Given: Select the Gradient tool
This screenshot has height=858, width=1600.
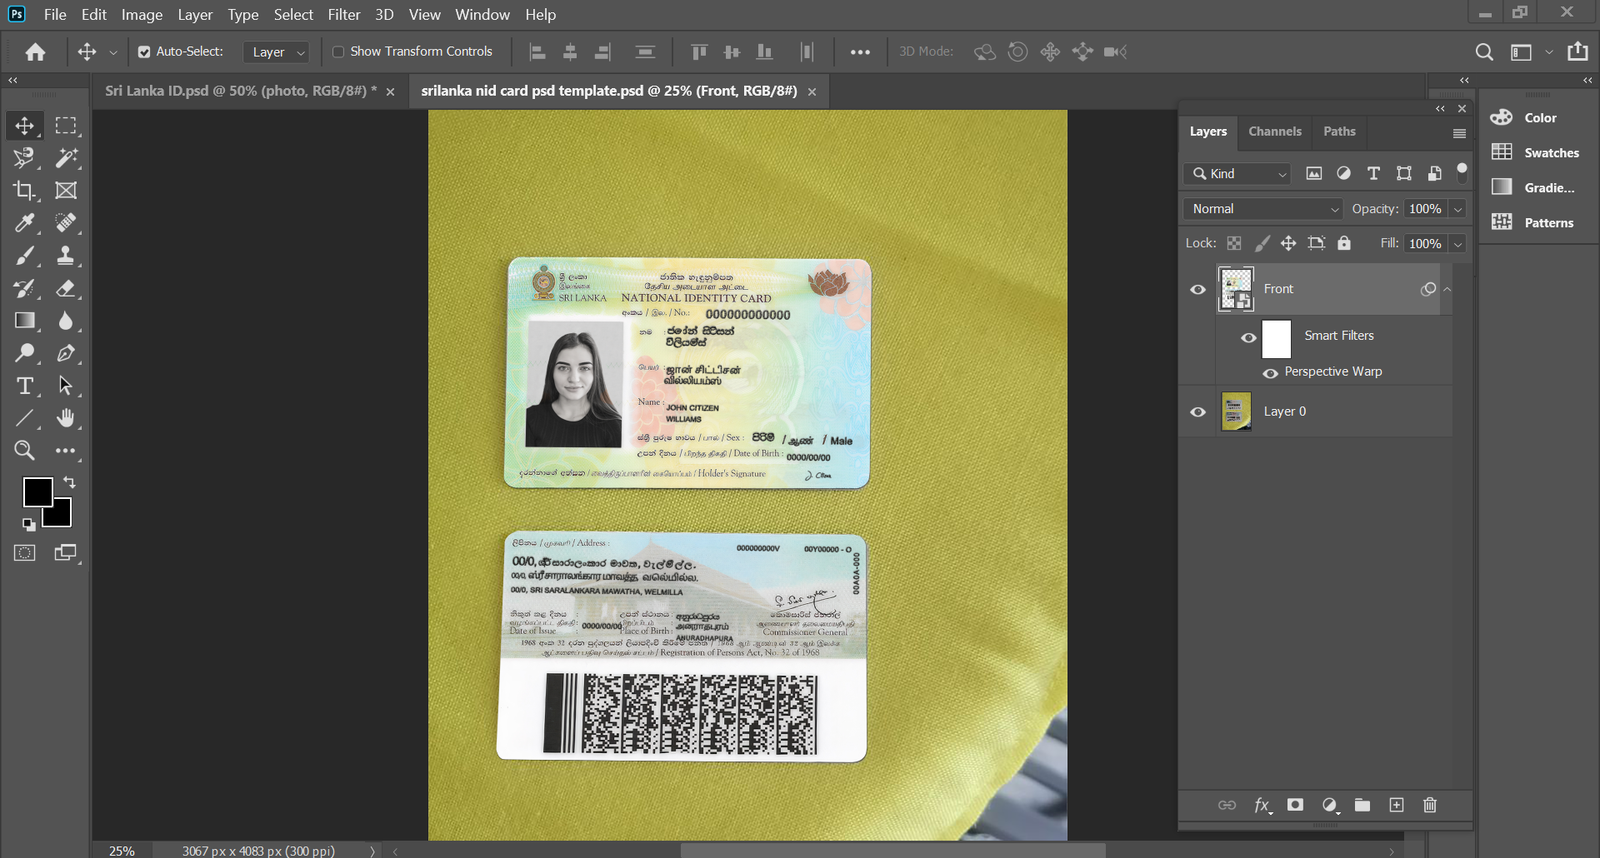Looking at the screenshot, I should pos(25,321).
